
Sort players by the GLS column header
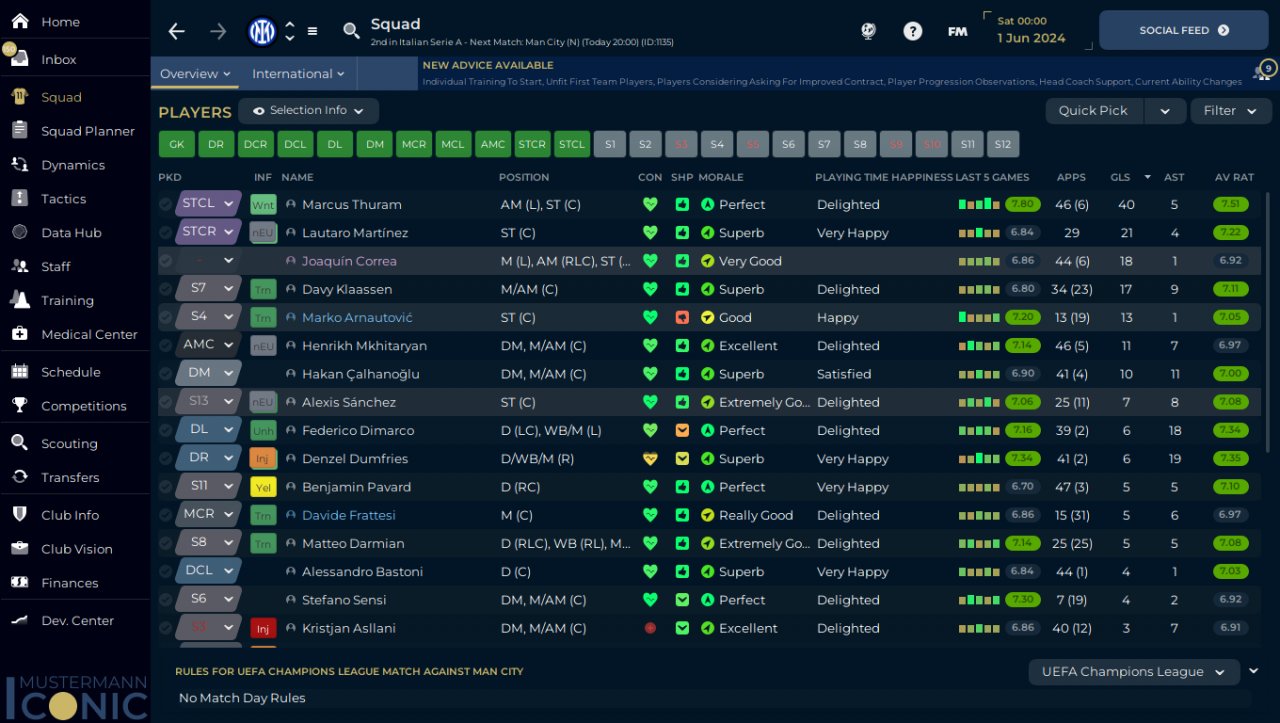click(x=1118, y=177)
